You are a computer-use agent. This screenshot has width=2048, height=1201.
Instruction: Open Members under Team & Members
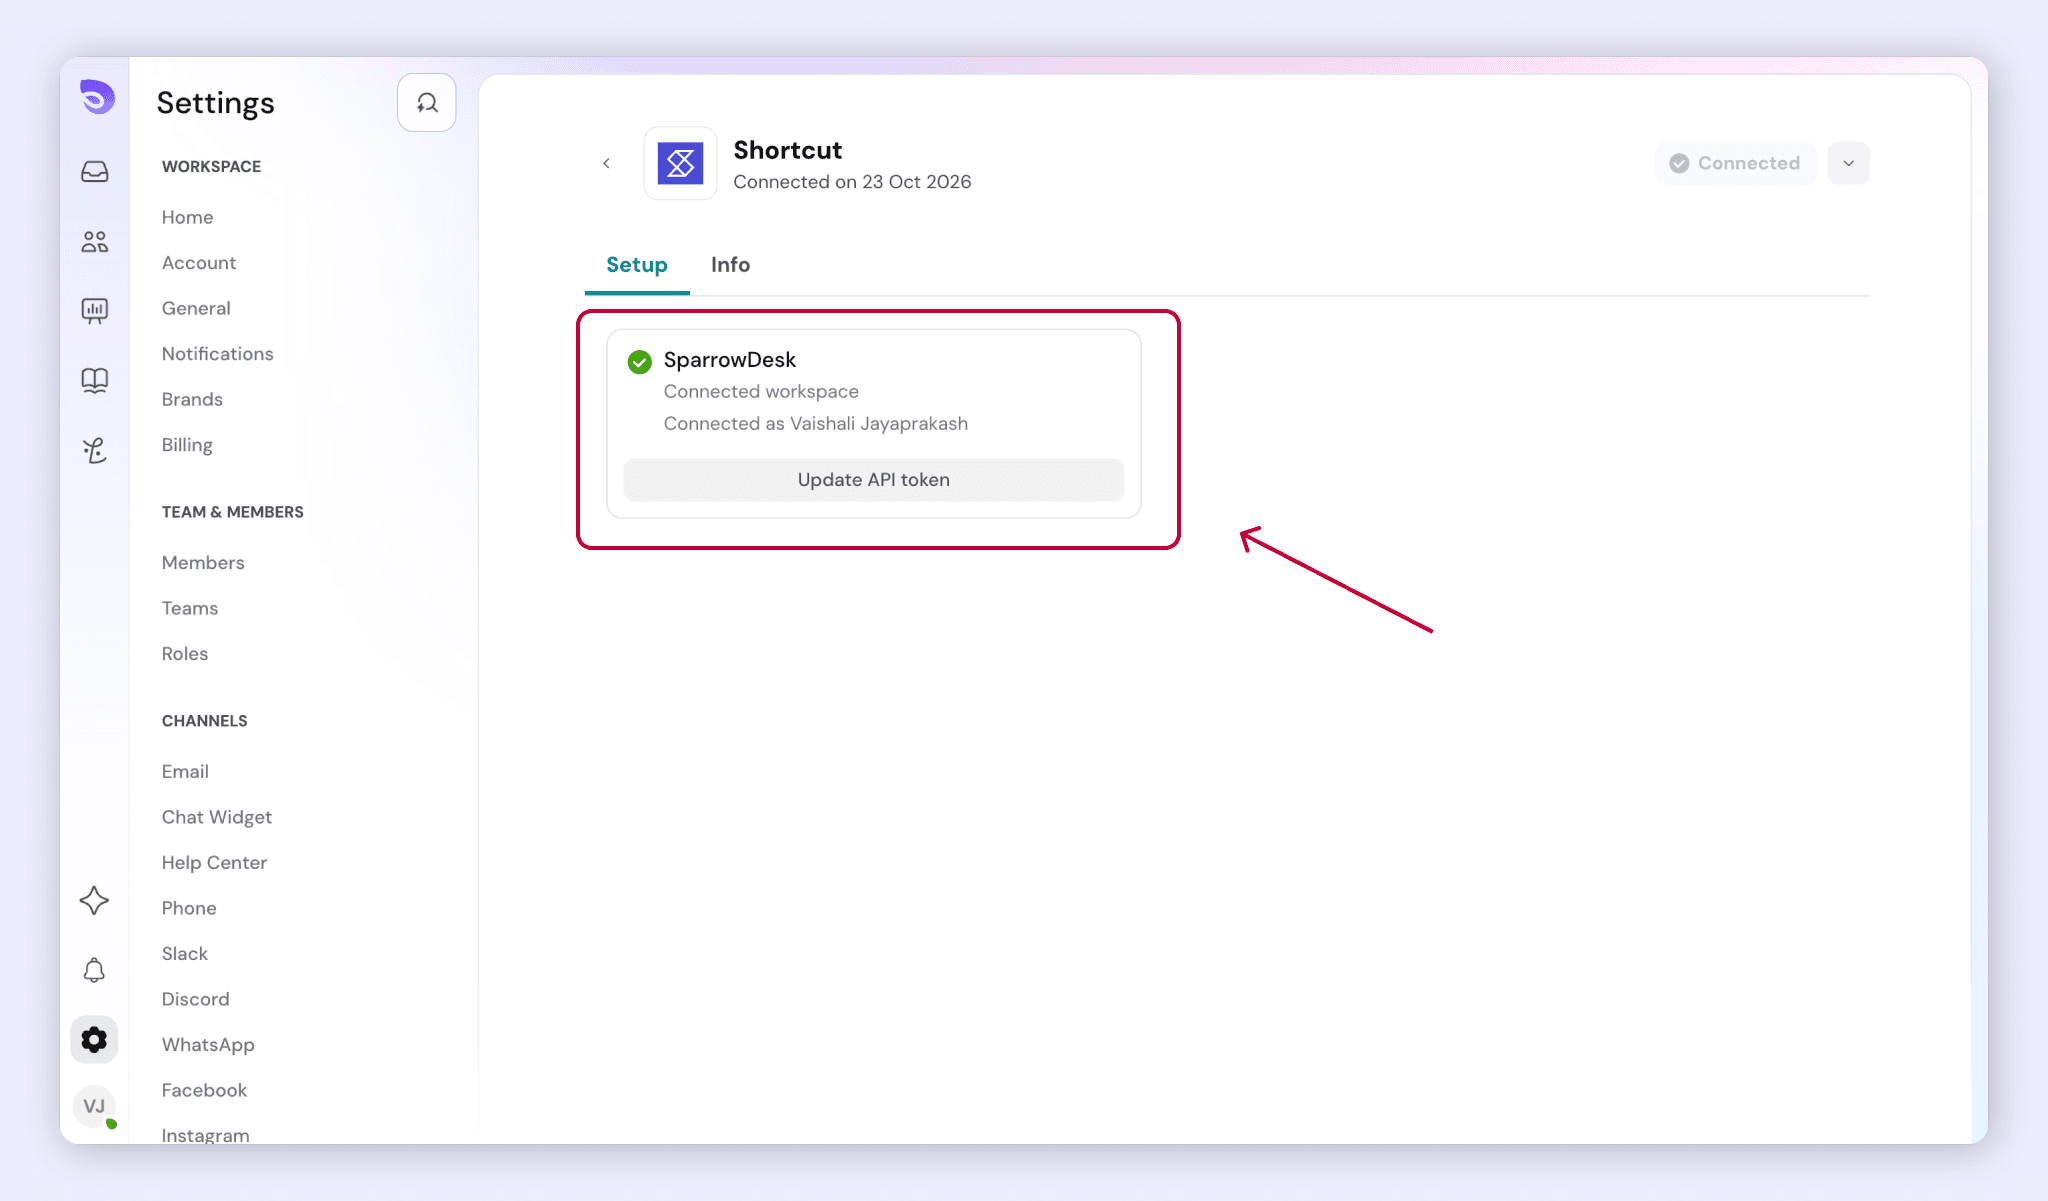203,563
